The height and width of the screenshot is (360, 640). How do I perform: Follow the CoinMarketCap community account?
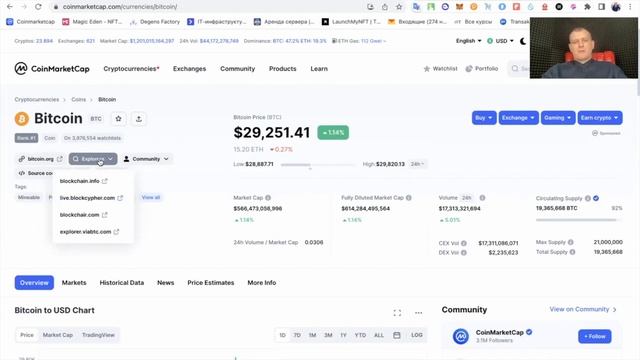click(x=595, y=336)
